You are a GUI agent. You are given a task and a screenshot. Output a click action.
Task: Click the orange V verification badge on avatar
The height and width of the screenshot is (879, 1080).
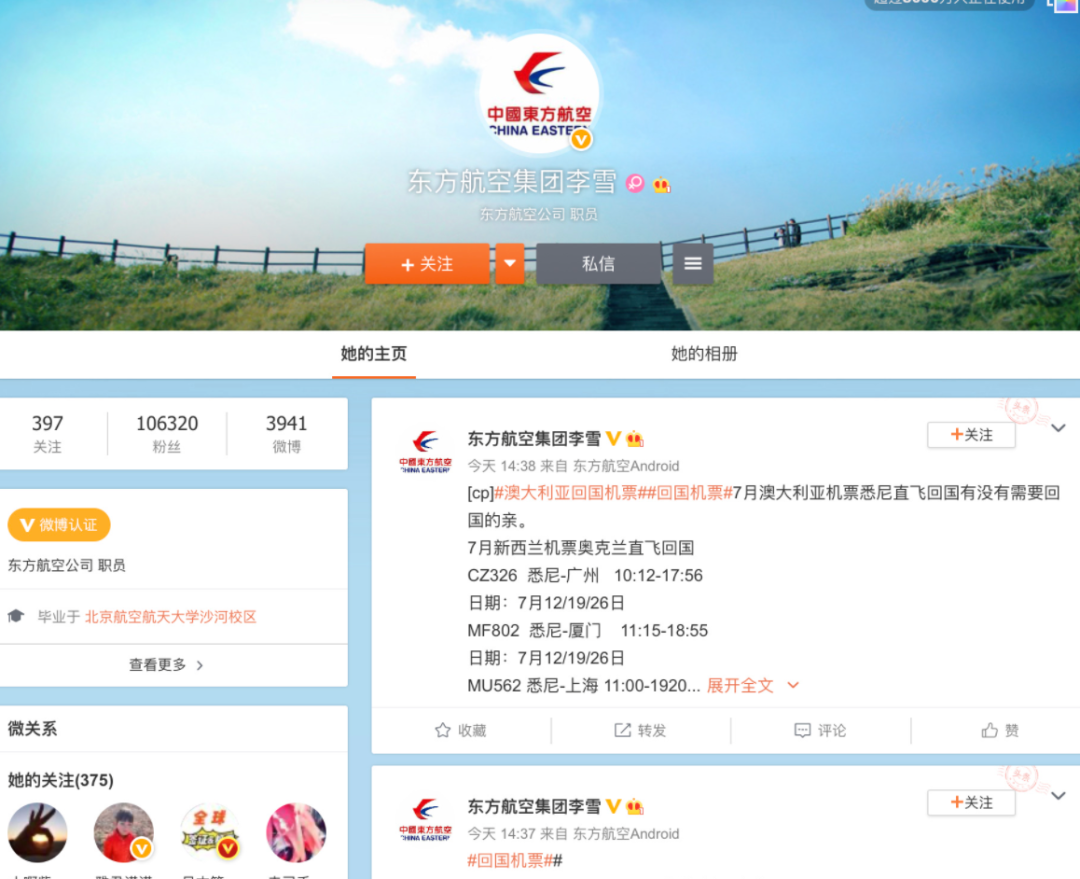(x=581, y=140)
